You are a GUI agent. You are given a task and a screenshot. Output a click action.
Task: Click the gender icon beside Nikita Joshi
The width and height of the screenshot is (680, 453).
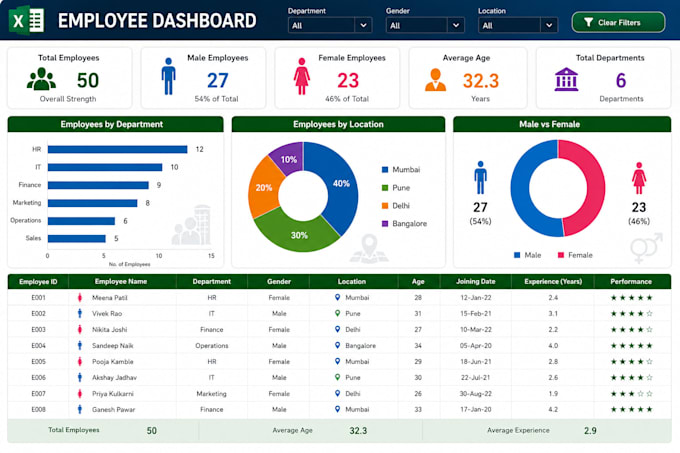tap(80, 329)
